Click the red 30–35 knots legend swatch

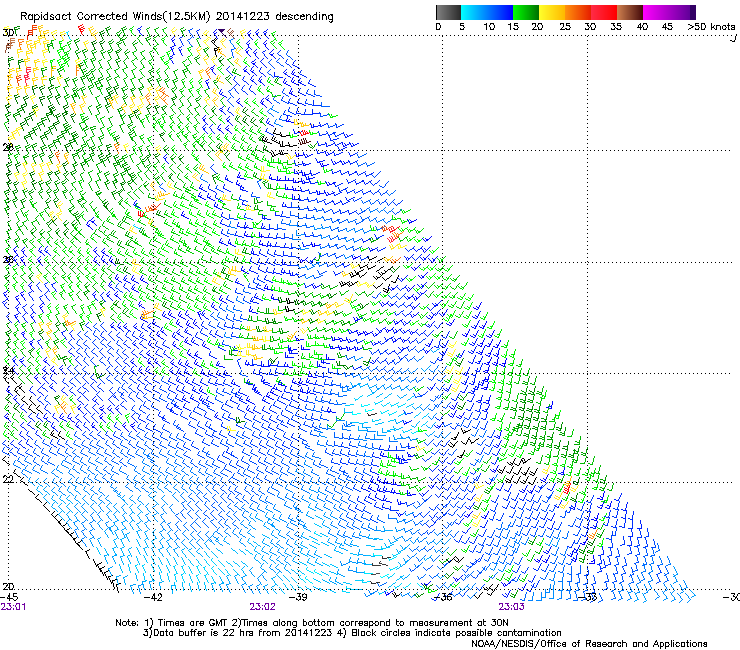point(604,12)
